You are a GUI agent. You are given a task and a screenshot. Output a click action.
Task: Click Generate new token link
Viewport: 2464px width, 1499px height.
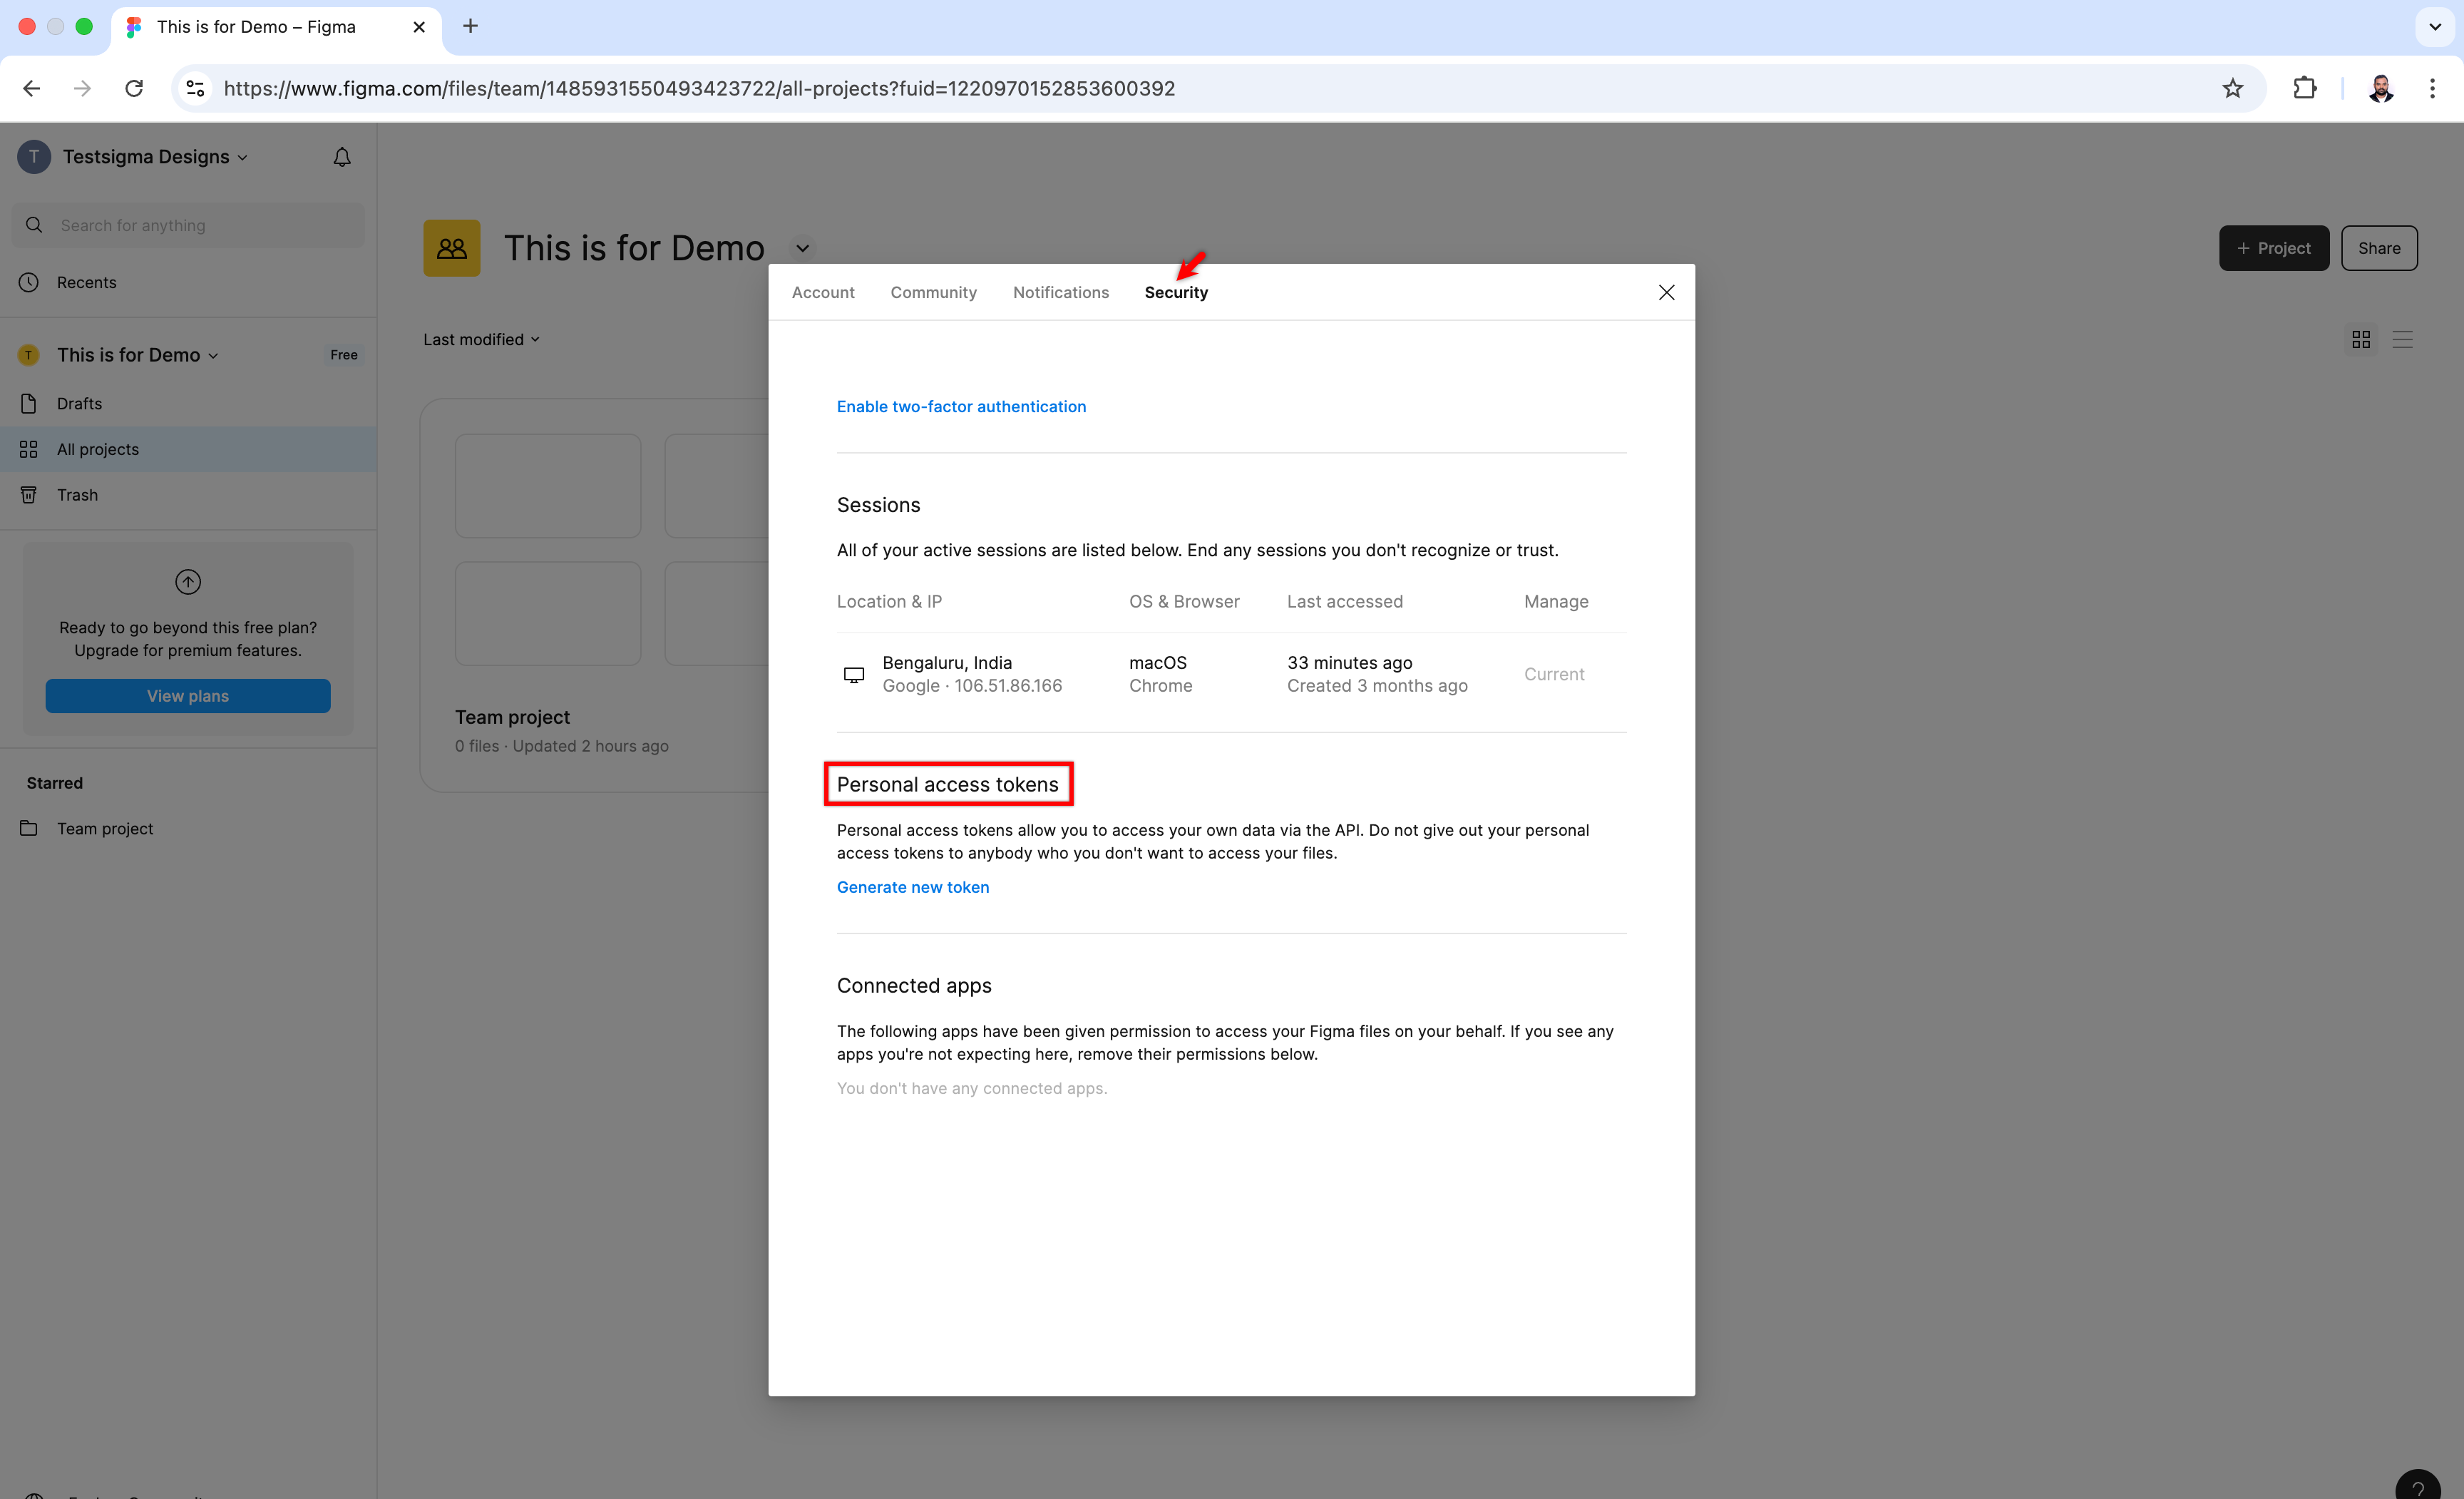point(912,887)
